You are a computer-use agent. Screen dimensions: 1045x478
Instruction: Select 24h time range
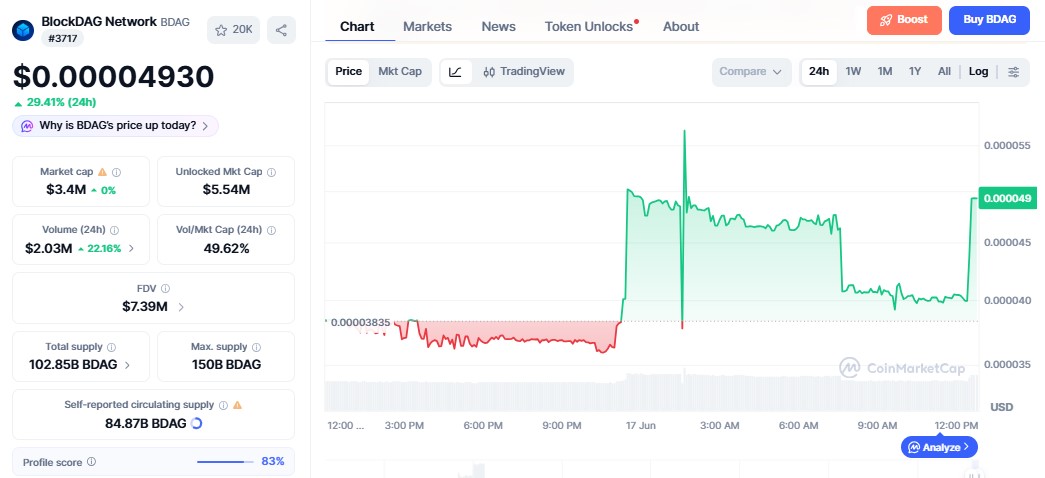click(818, 71)
